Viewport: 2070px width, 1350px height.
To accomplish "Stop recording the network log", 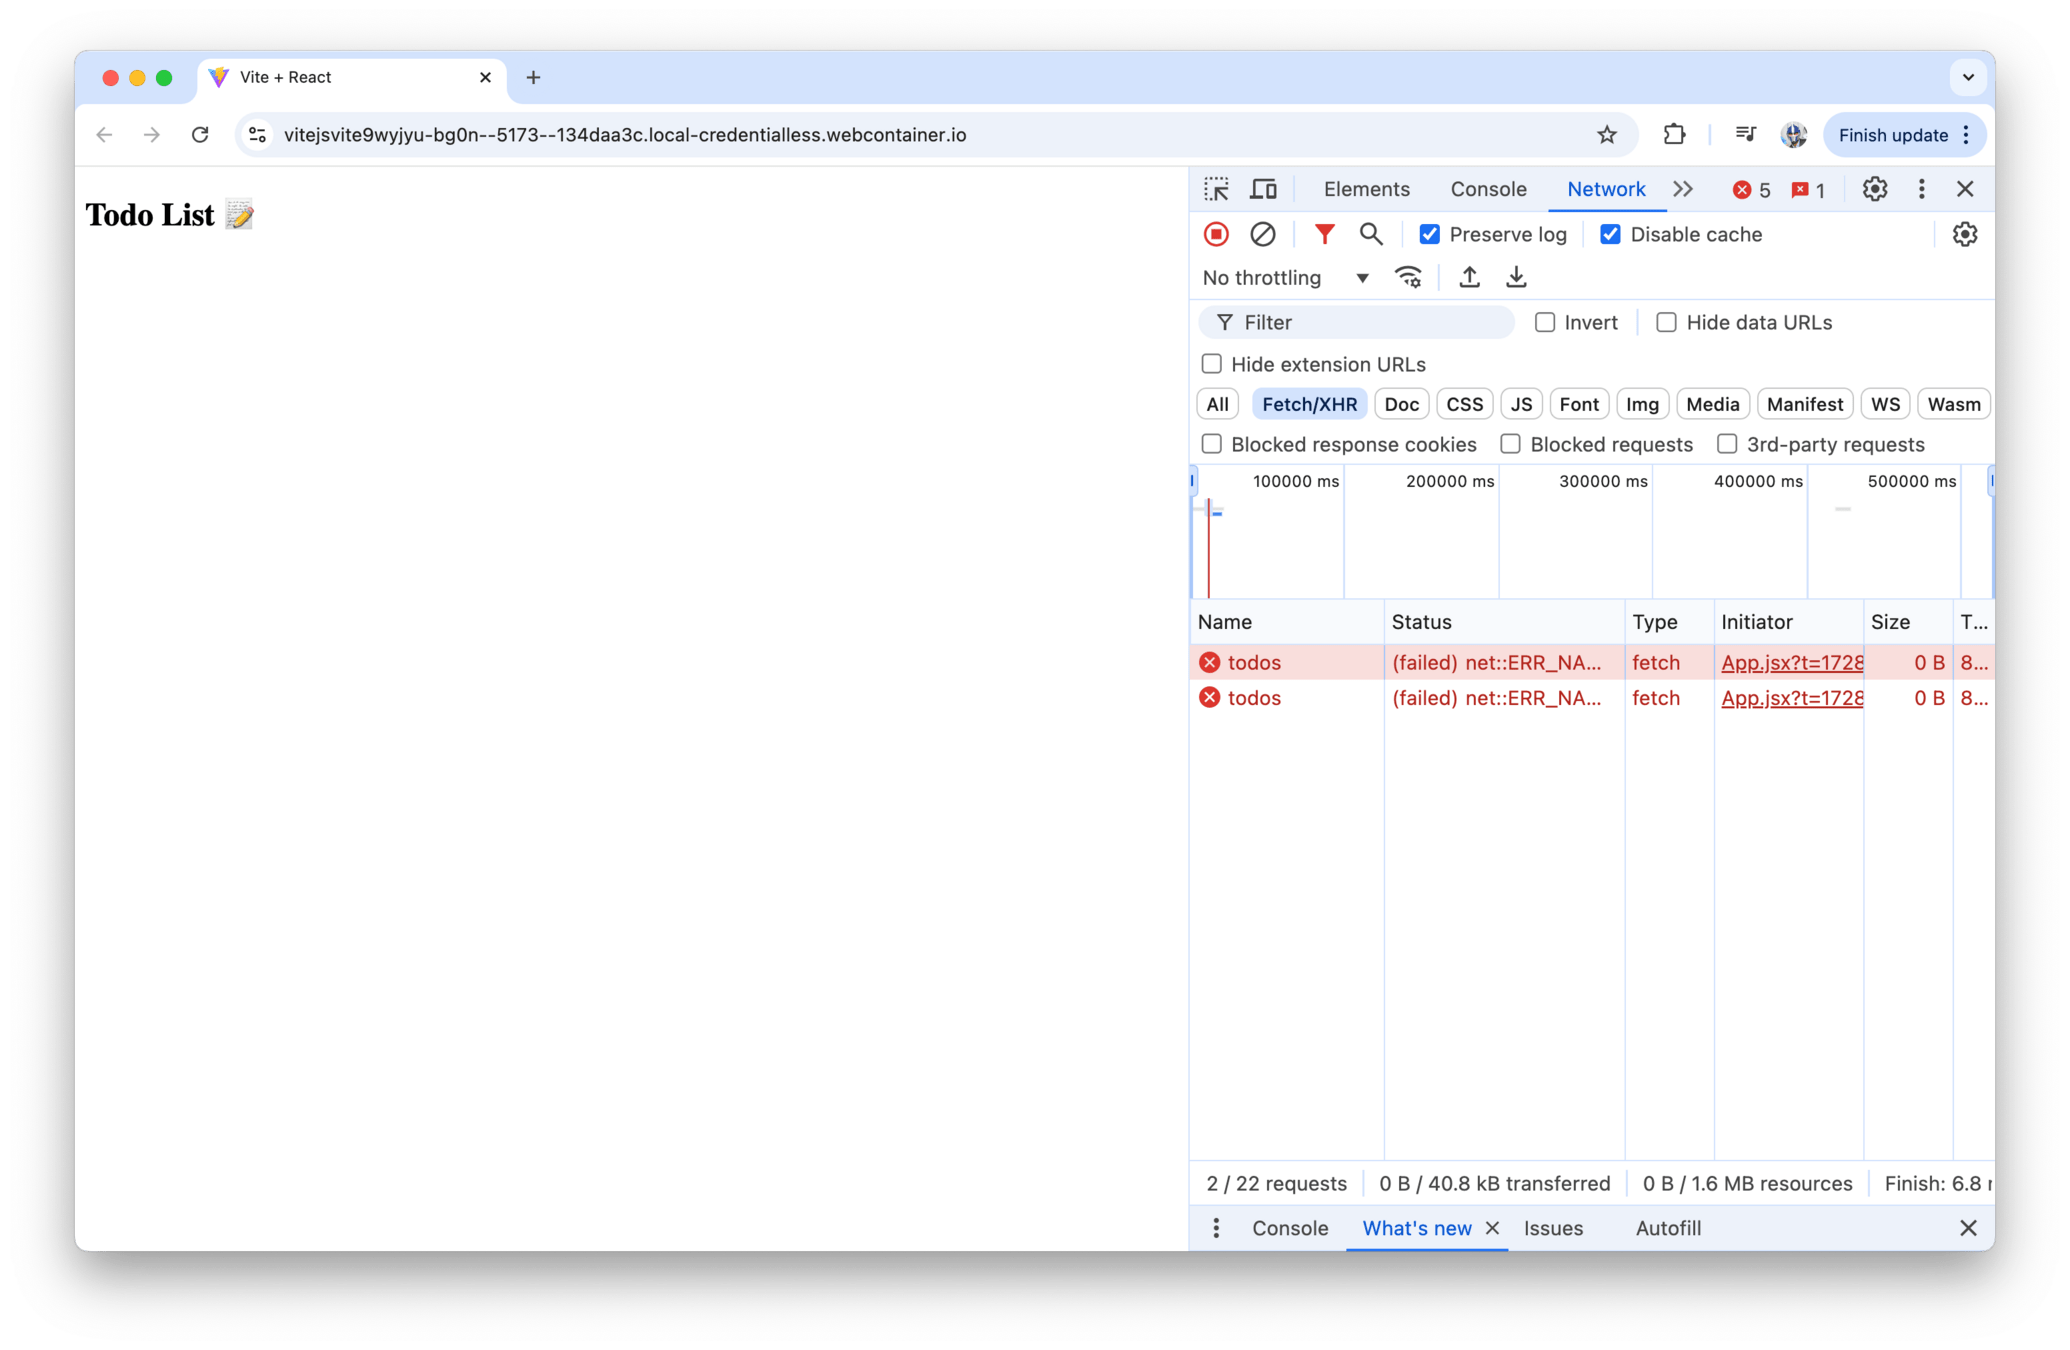I will pyautogui.click(x=1216, y=234).
